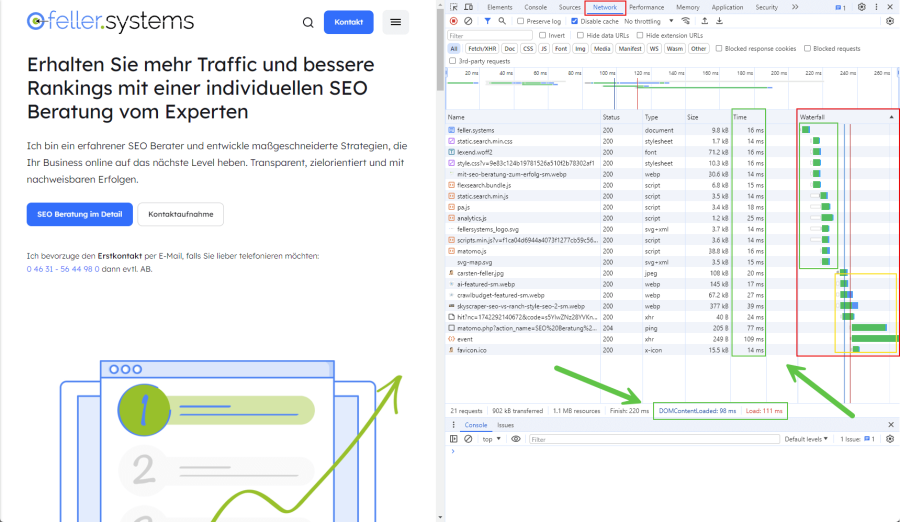The width and height of the screenshot is (900, 522).
Task: Open the No throttling dropdown
Action: click(649, 21)
